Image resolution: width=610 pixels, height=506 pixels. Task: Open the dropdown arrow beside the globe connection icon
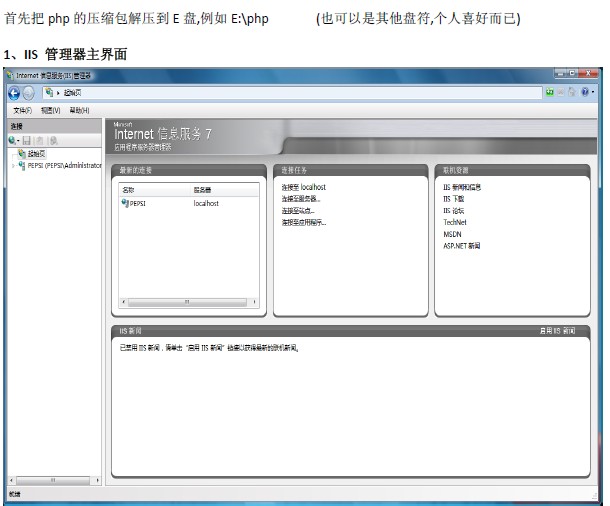pos(18,141)
